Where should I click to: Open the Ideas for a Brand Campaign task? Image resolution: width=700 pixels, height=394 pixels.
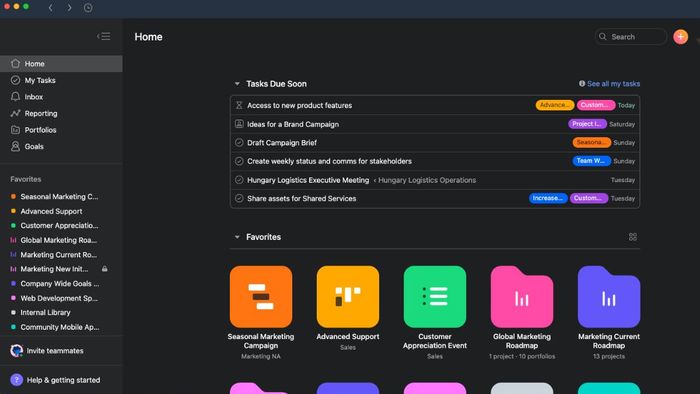(293, 124)
